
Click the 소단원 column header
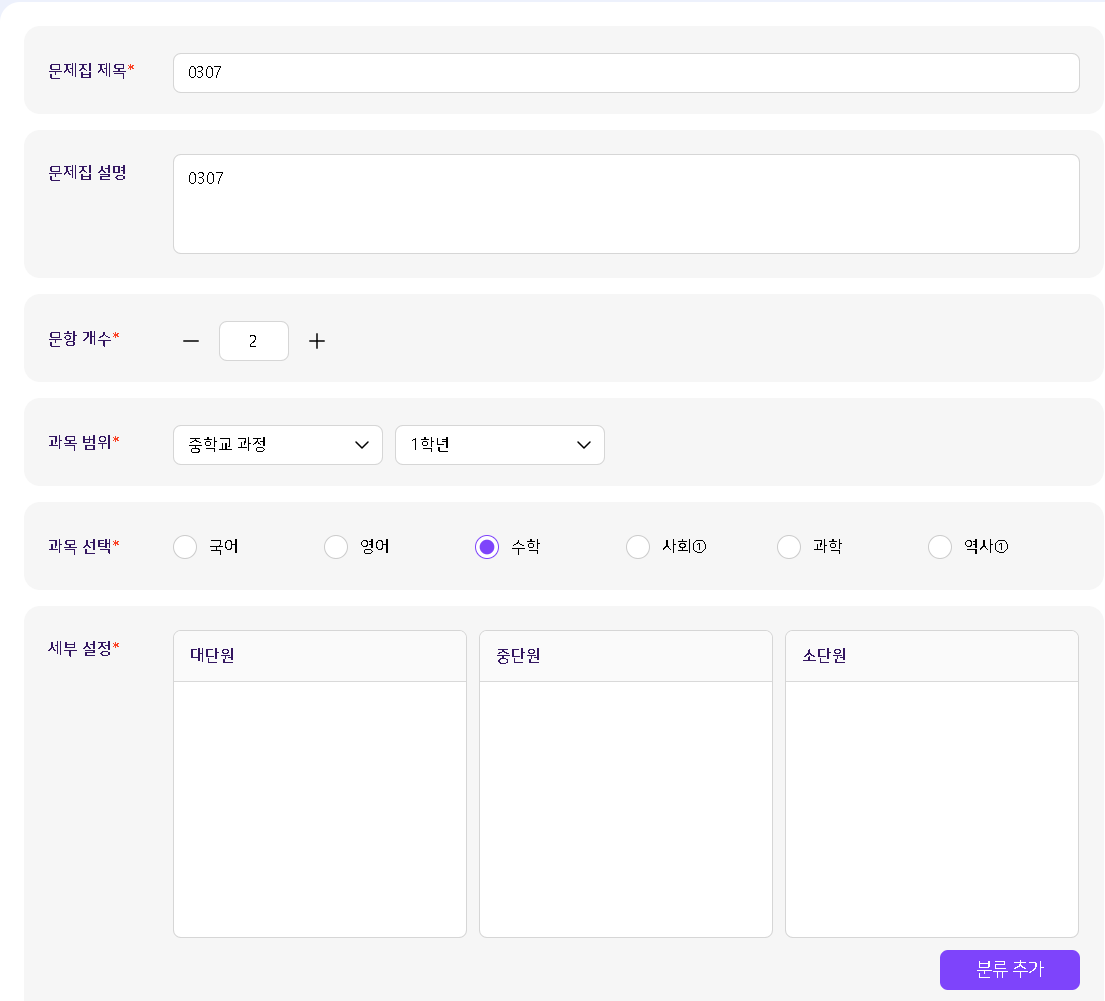pyautogui.click(x=931, y=656)
